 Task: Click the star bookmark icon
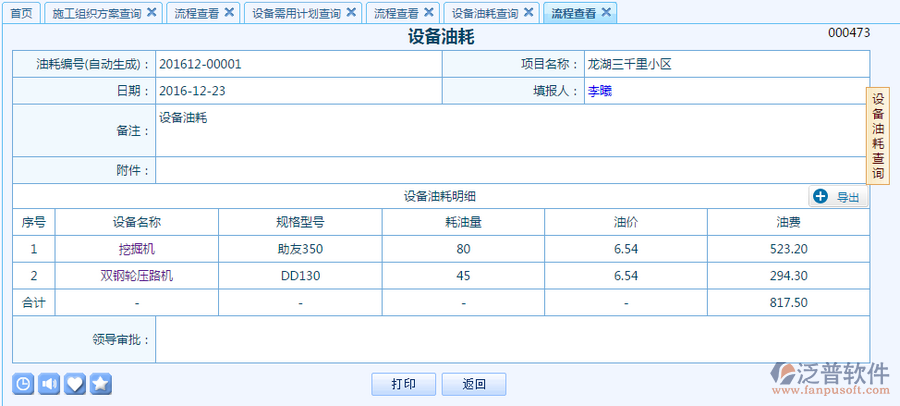(100, 384)
